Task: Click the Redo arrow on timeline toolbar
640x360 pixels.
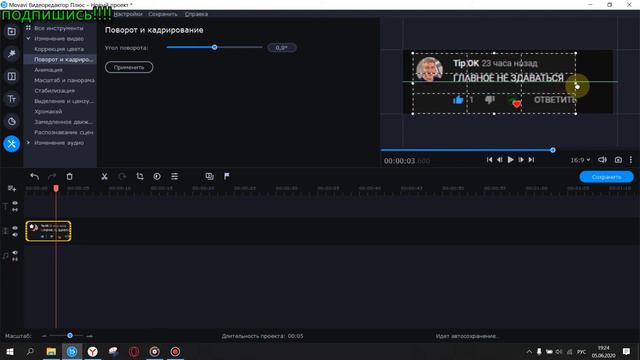Action: (x=52, y=176)
